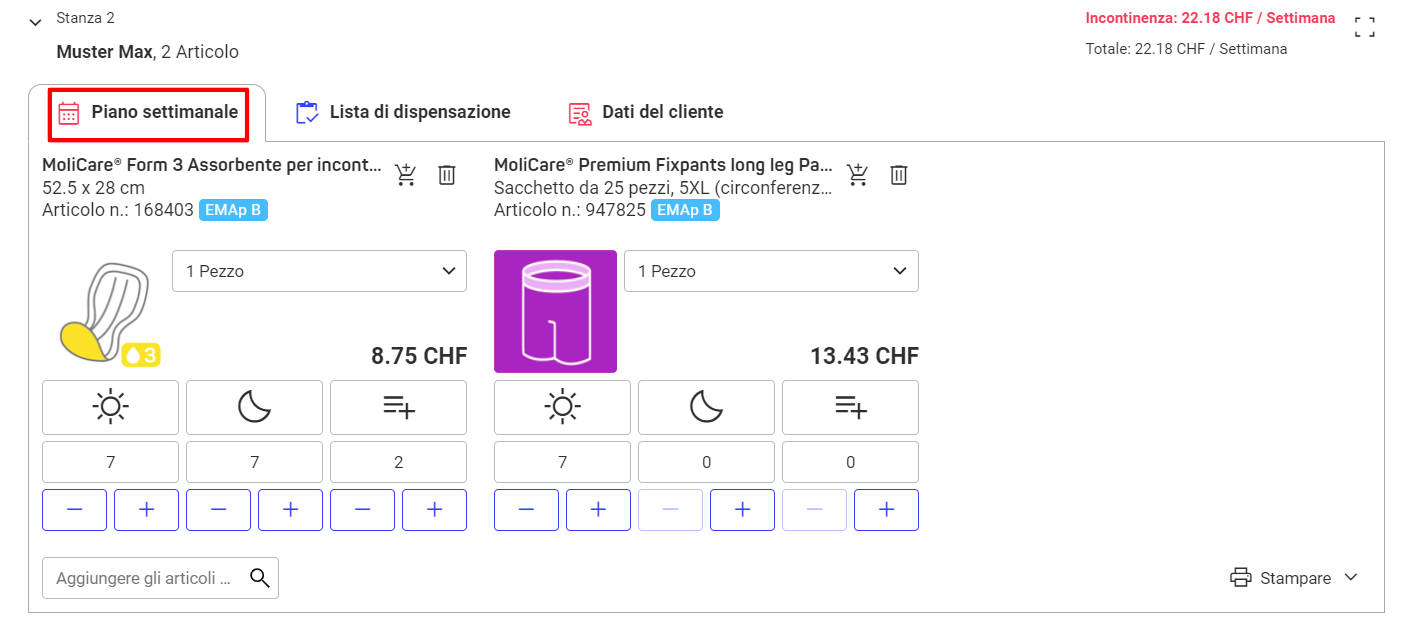
Task: Click Incontinenza 22.18 CHF / Settimana text
Action: (x=1210, y=18)
